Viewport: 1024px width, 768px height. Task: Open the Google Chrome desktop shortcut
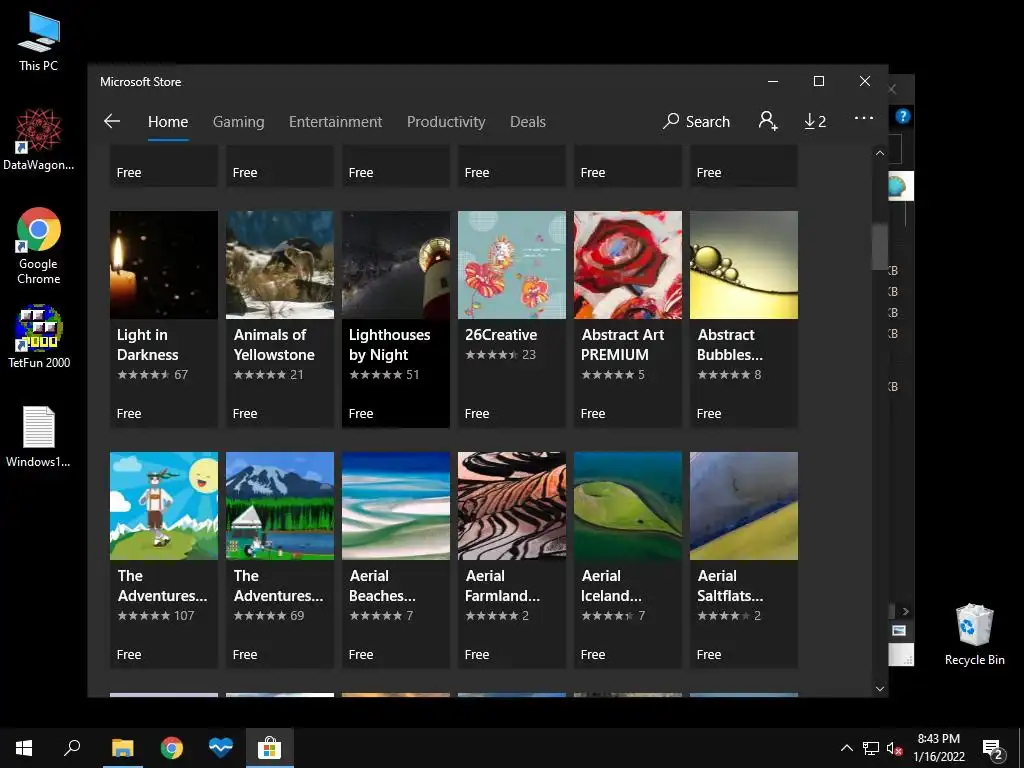click(39, 246)
